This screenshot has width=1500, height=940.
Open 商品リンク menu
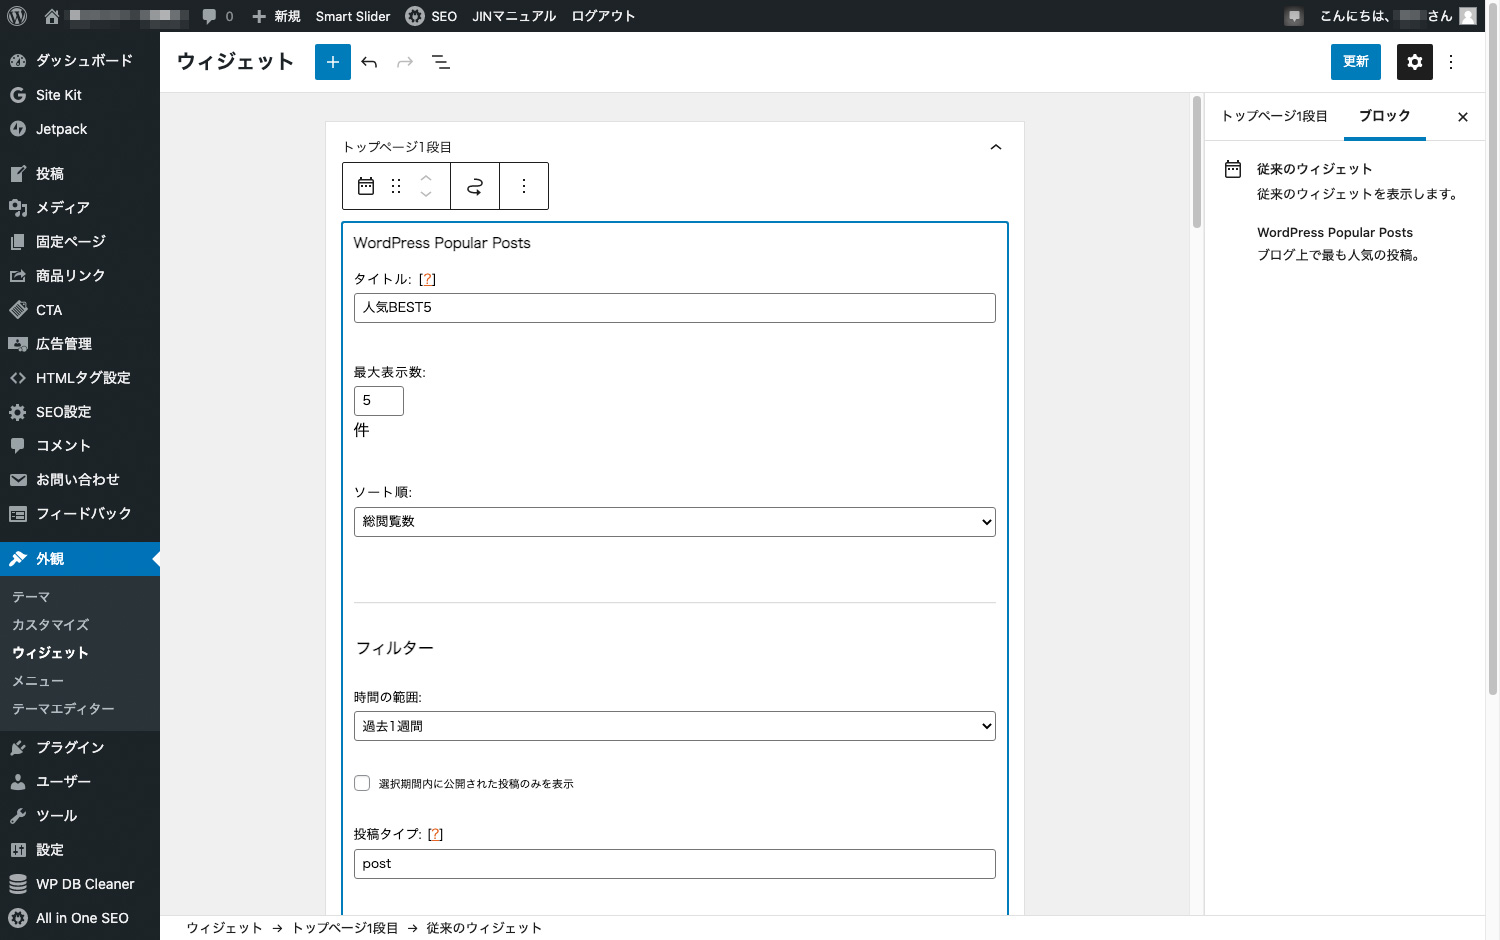[80, 275]
